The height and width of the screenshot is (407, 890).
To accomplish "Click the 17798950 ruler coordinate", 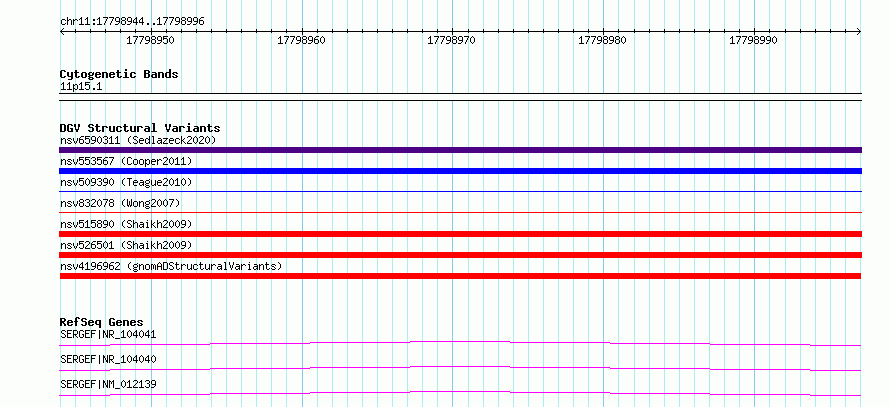I will (x=150, y=40).
